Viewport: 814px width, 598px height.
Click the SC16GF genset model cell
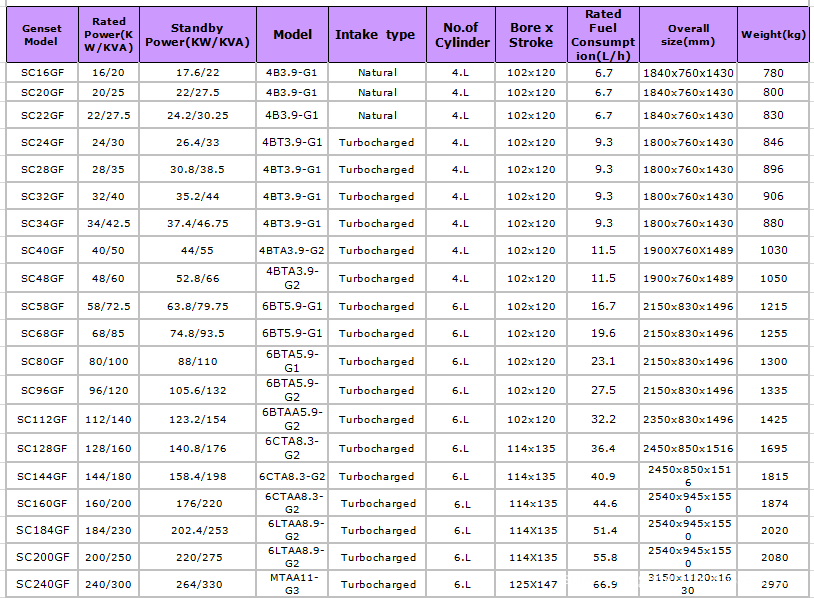tap(42, 73)
